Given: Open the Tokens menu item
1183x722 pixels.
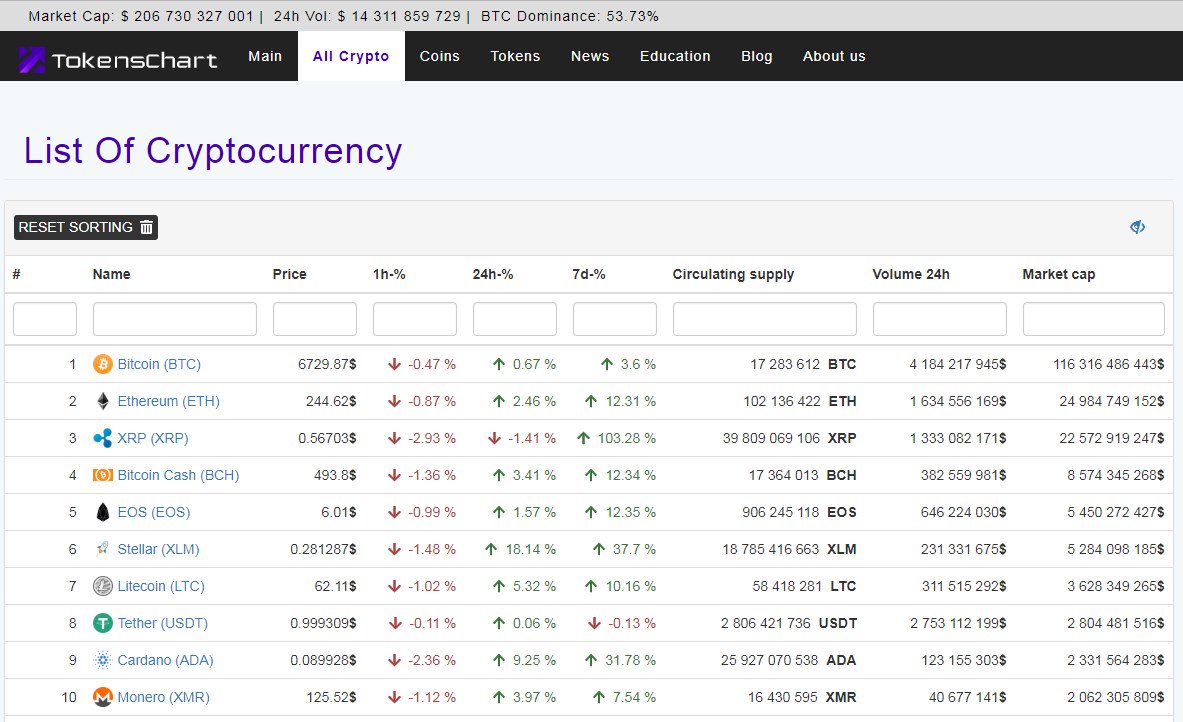Looking at the screenshot, I should pos(515,56).
